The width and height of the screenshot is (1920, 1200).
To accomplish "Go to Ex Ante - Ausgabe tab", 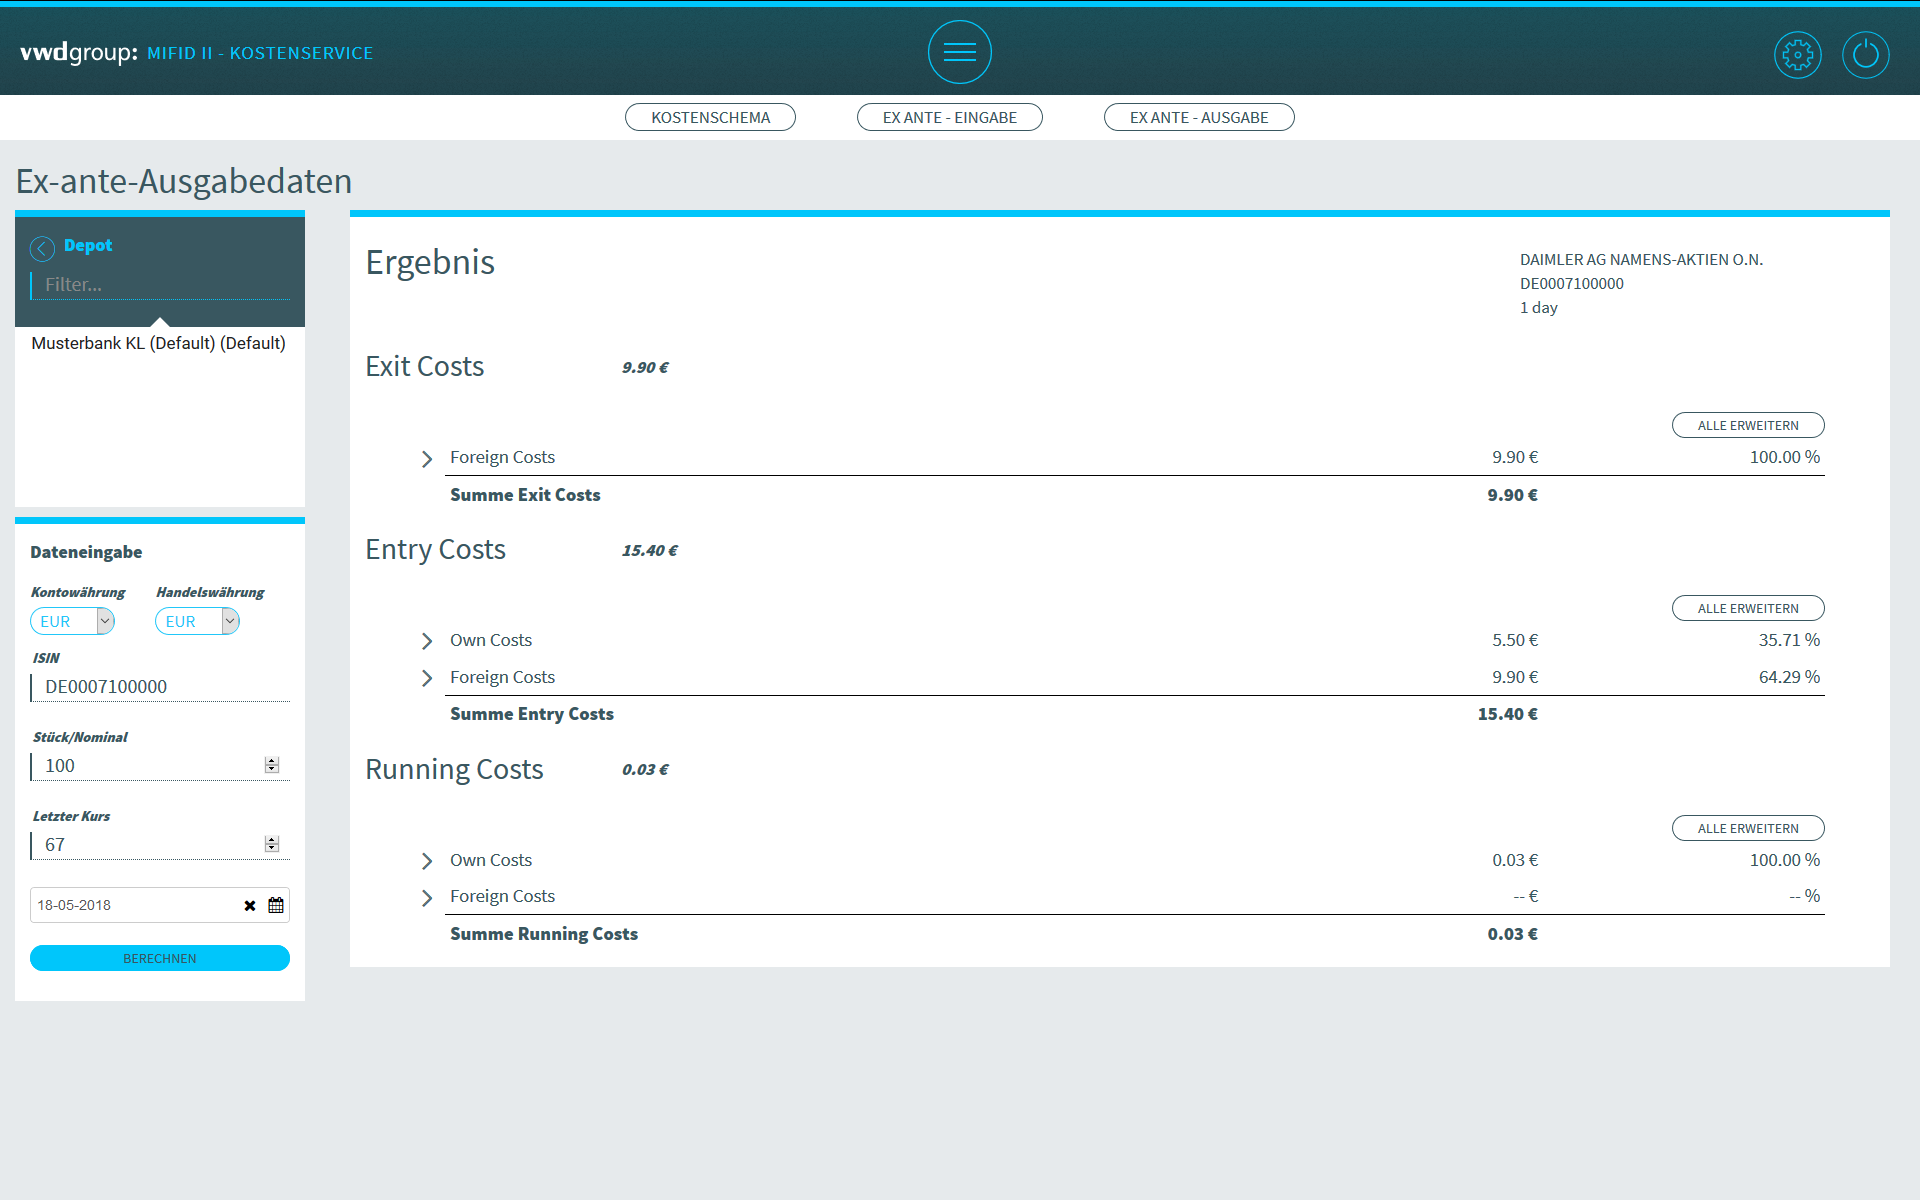I will pos(1198,118).
